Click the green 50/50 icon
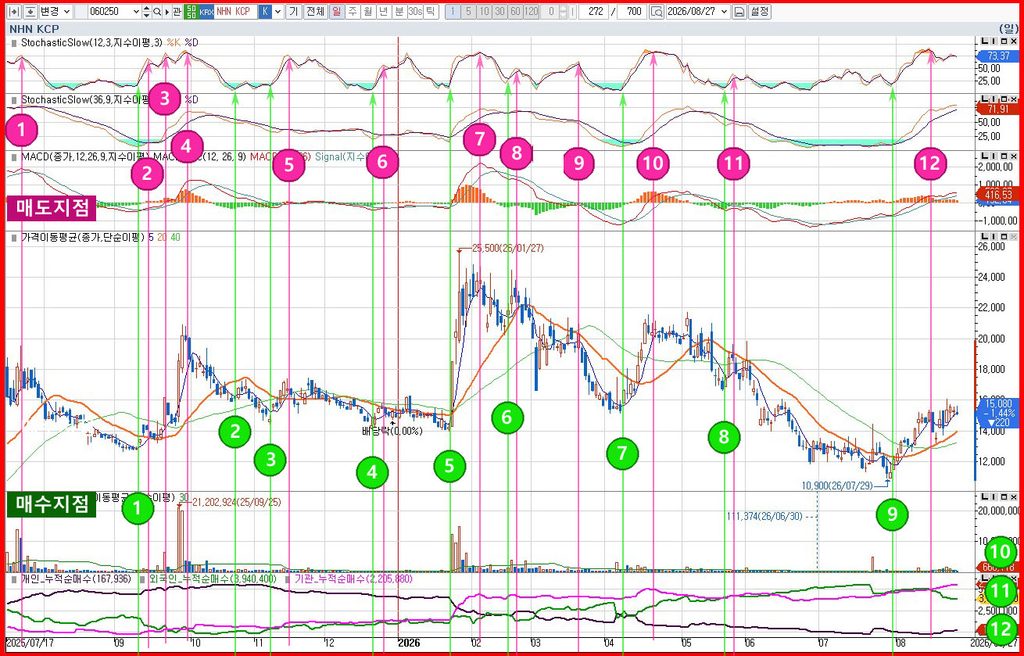The width and height of the screenshot is (1024, 656). pyautogui.click(x=191, y=12)
